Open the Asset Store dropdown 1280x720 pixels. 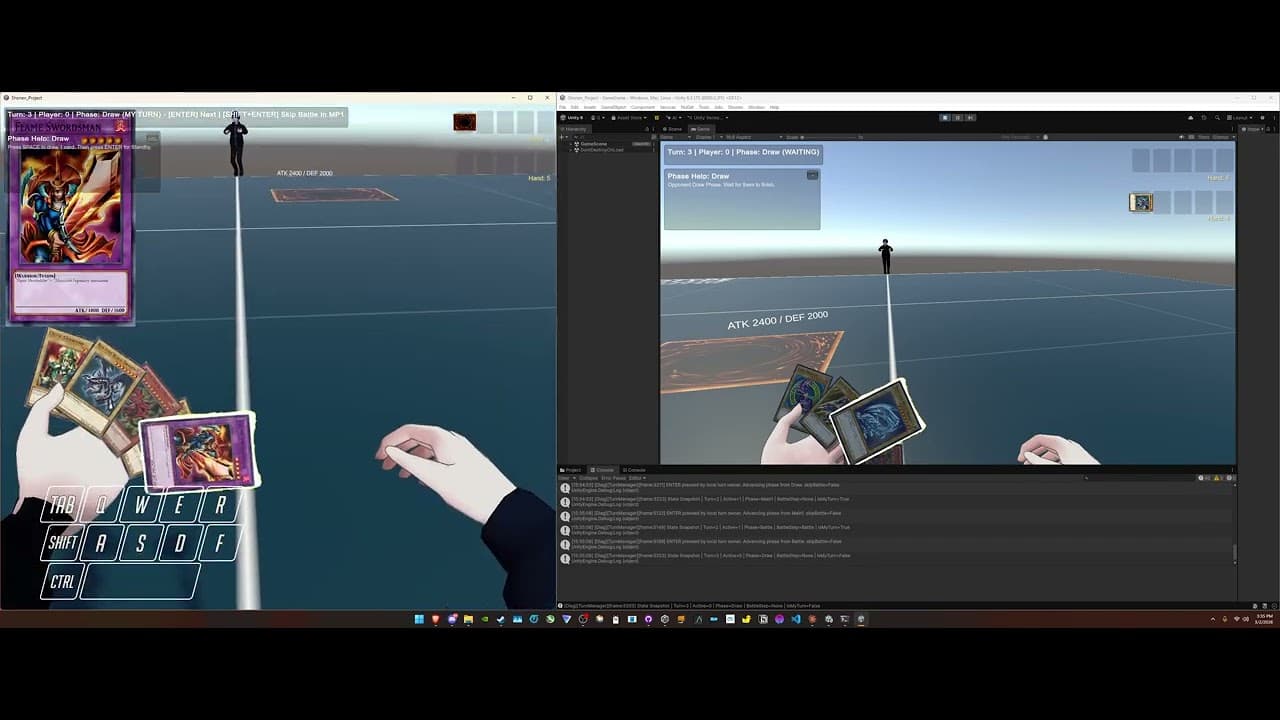pyautogui.click(x=631, y=117)
